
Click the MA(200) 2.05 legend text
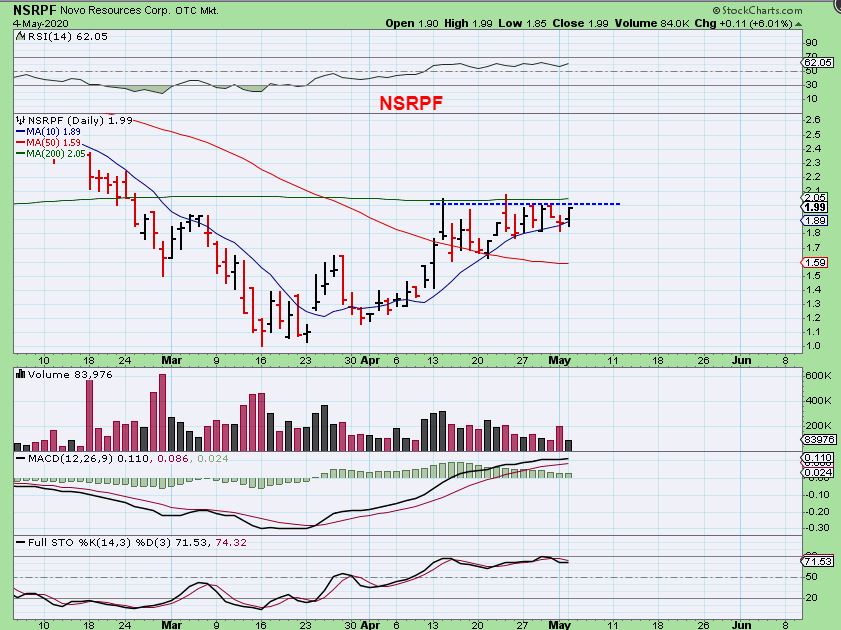[56, 154]
